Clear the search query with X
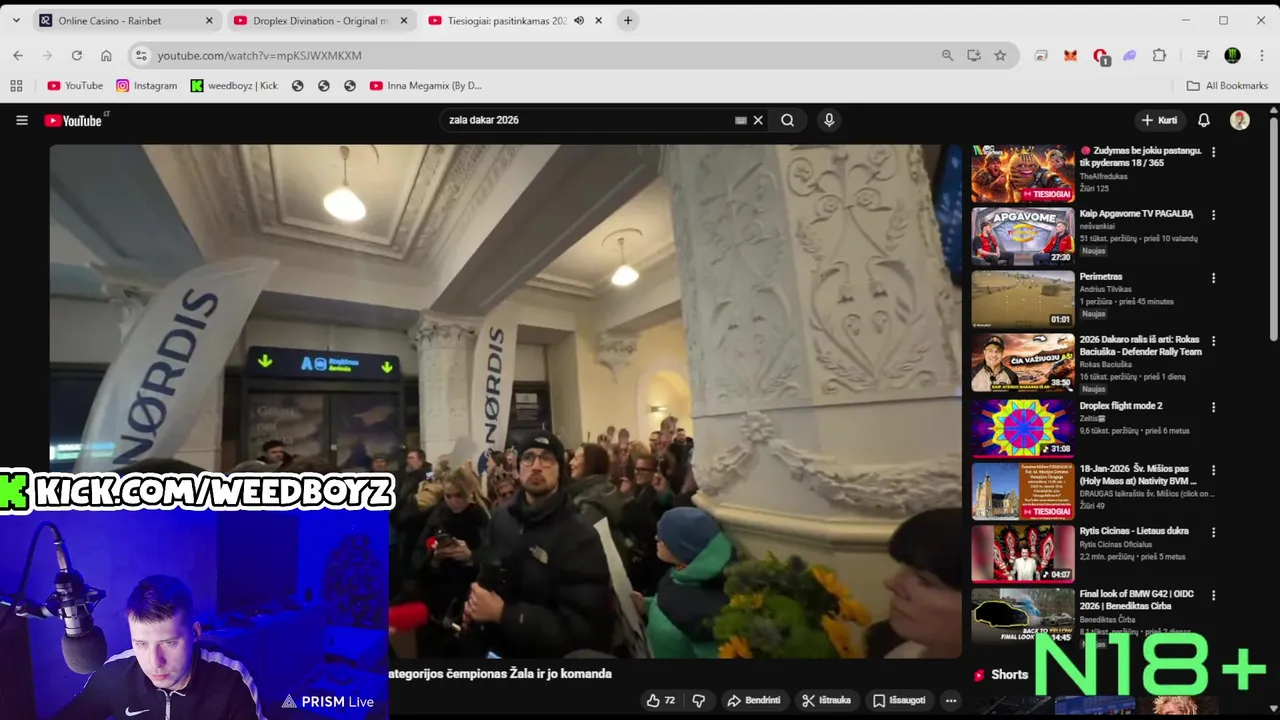Viewport: 1280px width, 720px height. pyautogui.click(x=758, y=120)
